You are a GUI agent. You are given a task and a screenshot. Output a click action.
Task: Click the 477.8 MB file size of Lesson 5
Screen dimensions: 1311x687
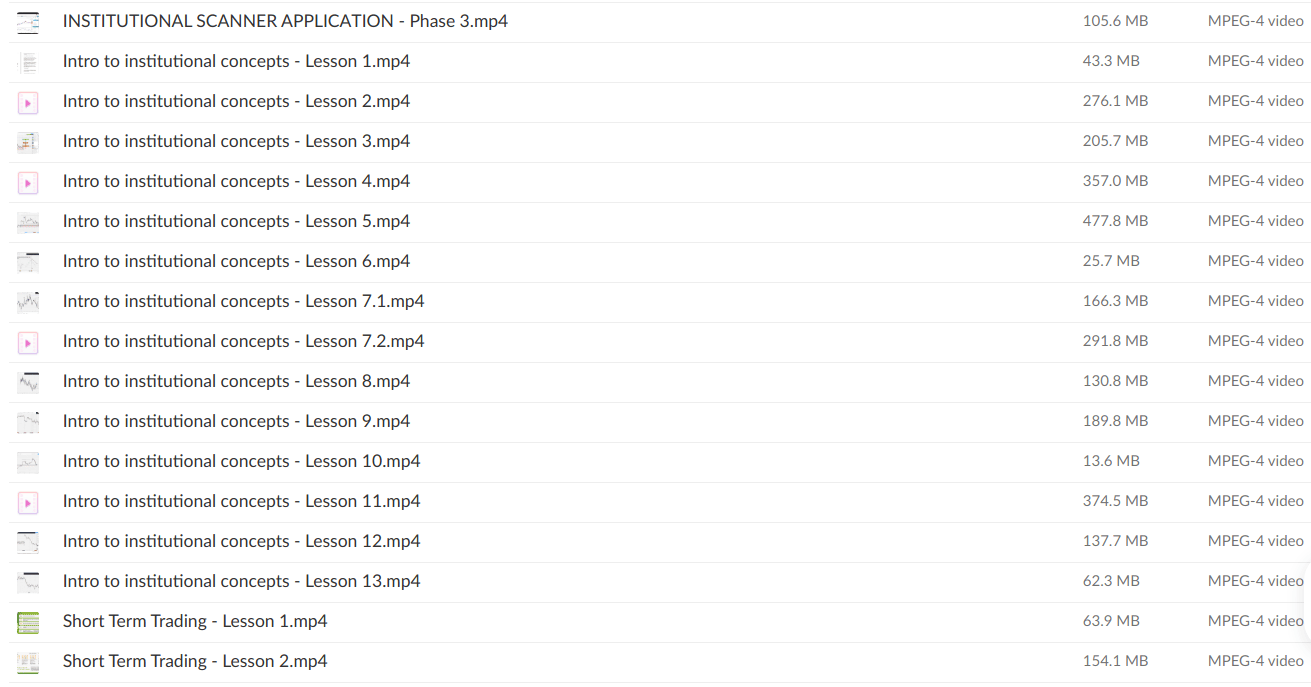point(1115,221)
